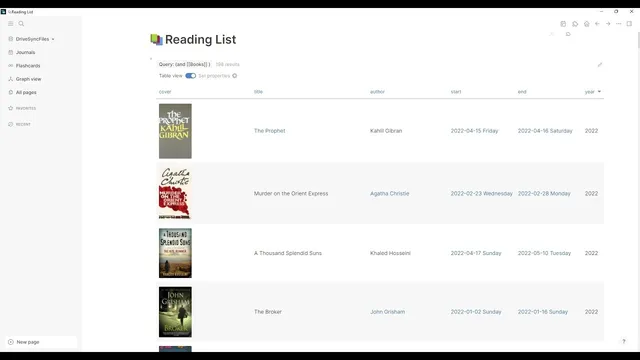The image size is (640, 360).
Task: Sort by the author column header
Action: pyautogui.click(x=378, y=92)
